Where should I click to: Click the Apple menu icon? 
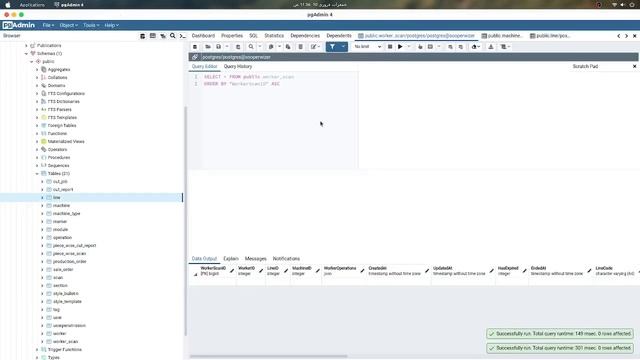pos(8,5)
